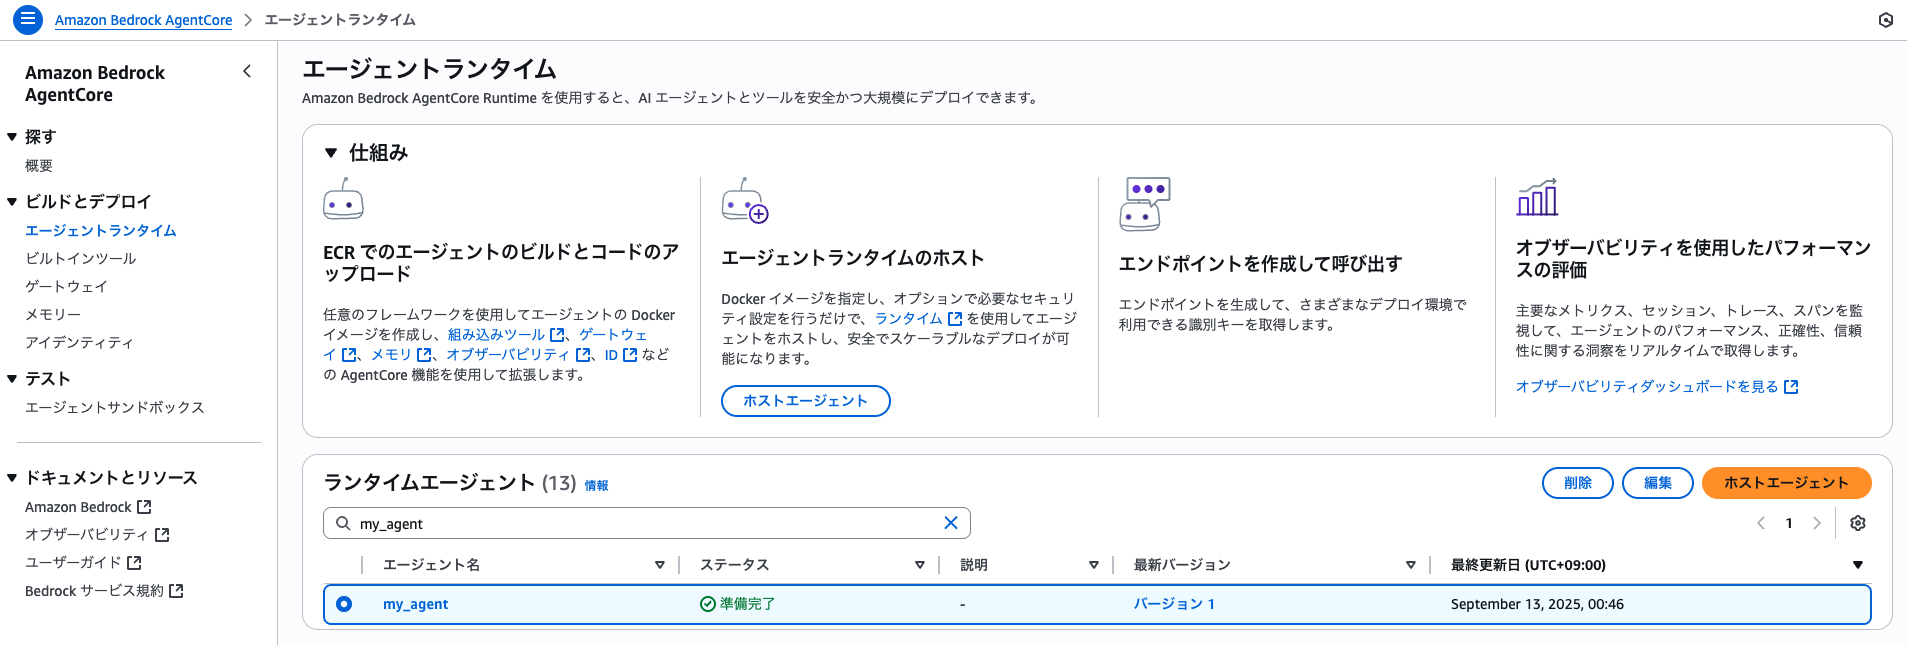This screenshot has height=645, width=1907.
Task: Click the search magnifier icon in filter box
Action: 343,523
